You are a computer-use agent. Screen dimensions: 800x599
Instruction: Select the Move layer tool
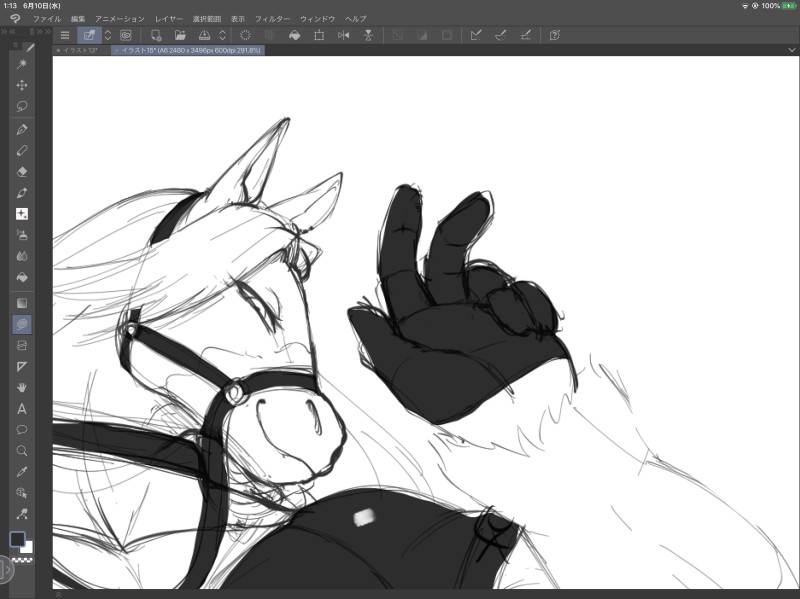click(22, 85)
